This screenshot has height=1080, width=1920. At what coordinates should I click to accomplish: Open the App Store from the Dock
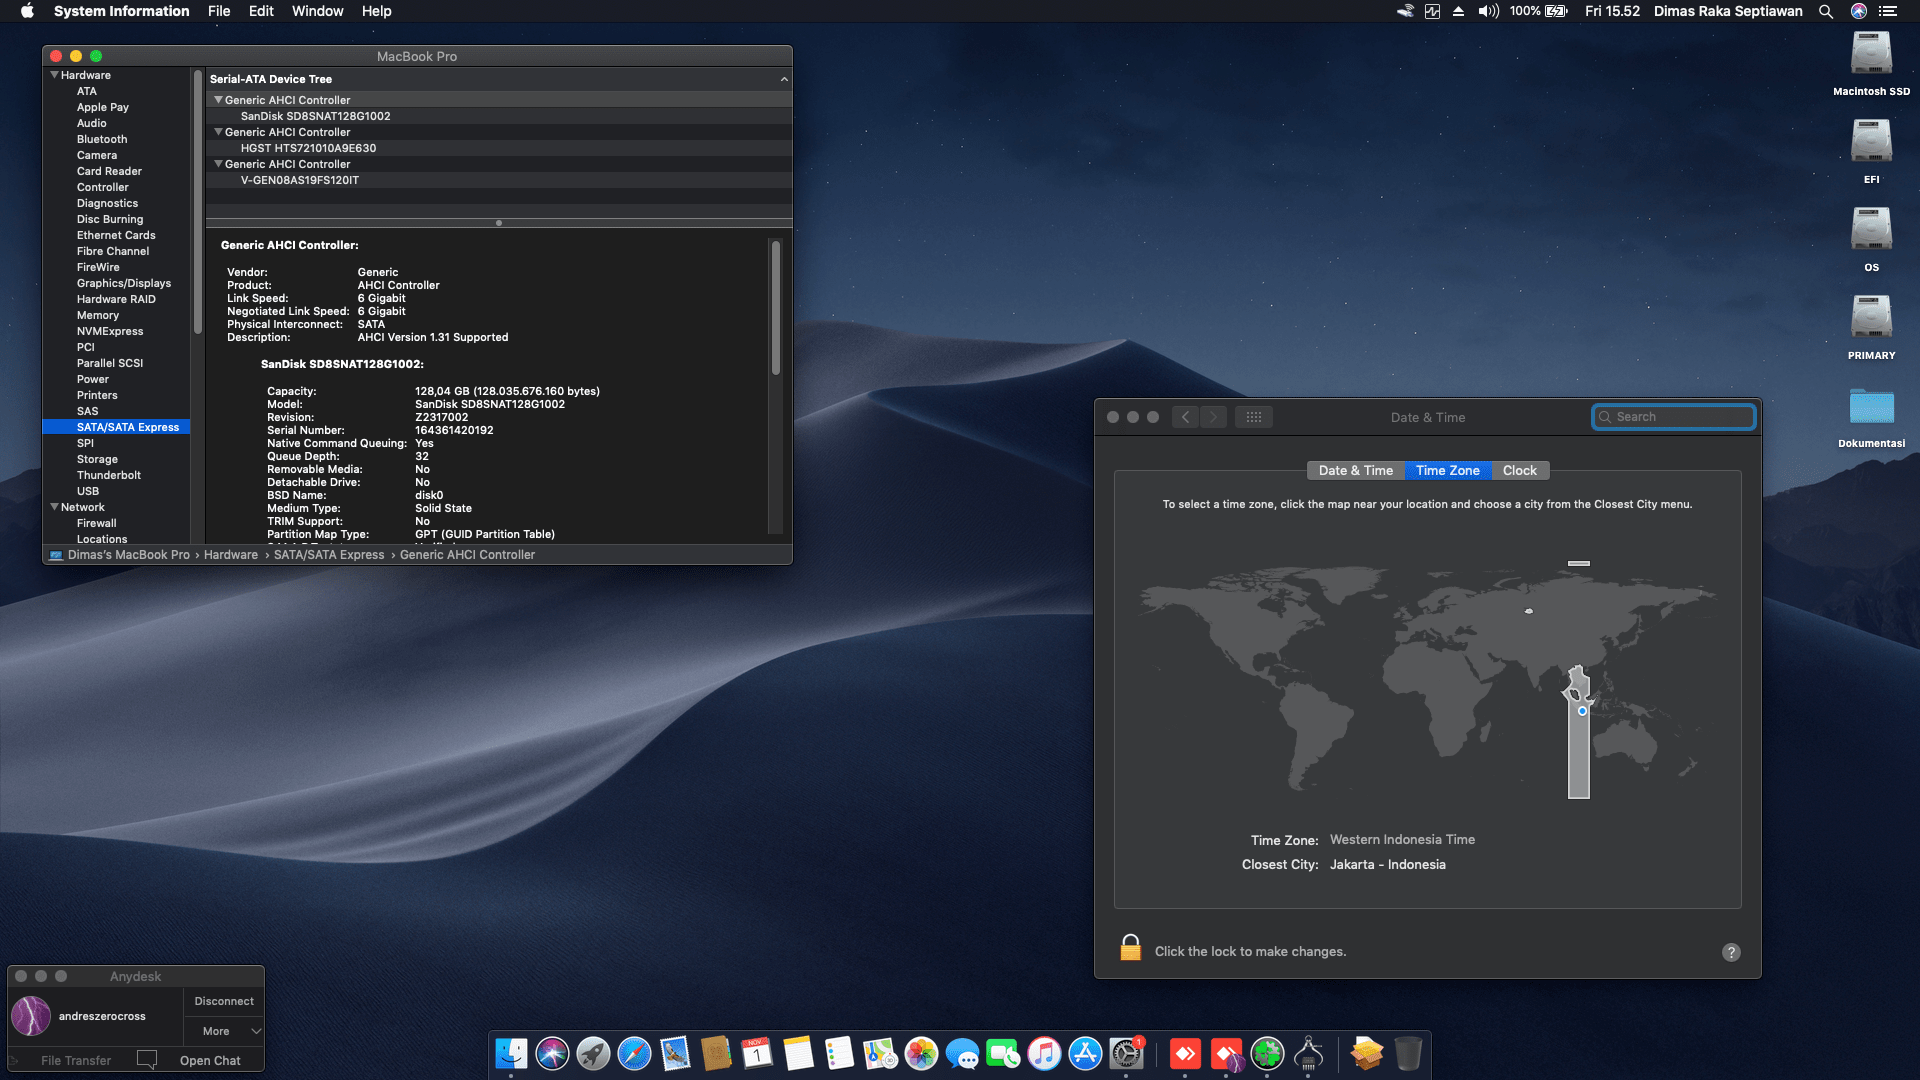(x=1083, y=1053)
